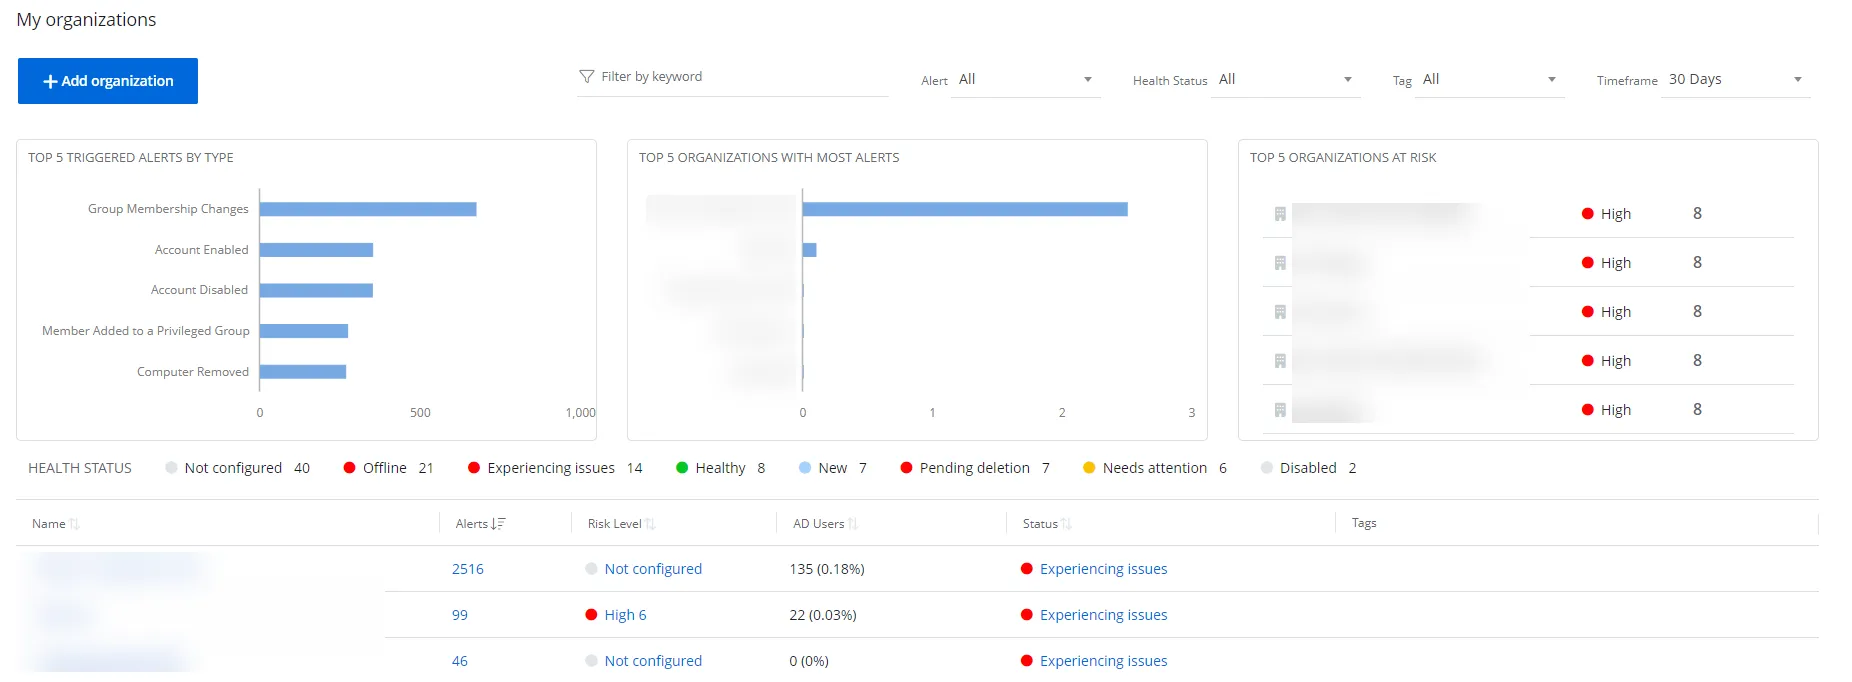This screenshot has height=682, width=1852.
Task: Sort table by AD Users column
Action: pos(826,524)
